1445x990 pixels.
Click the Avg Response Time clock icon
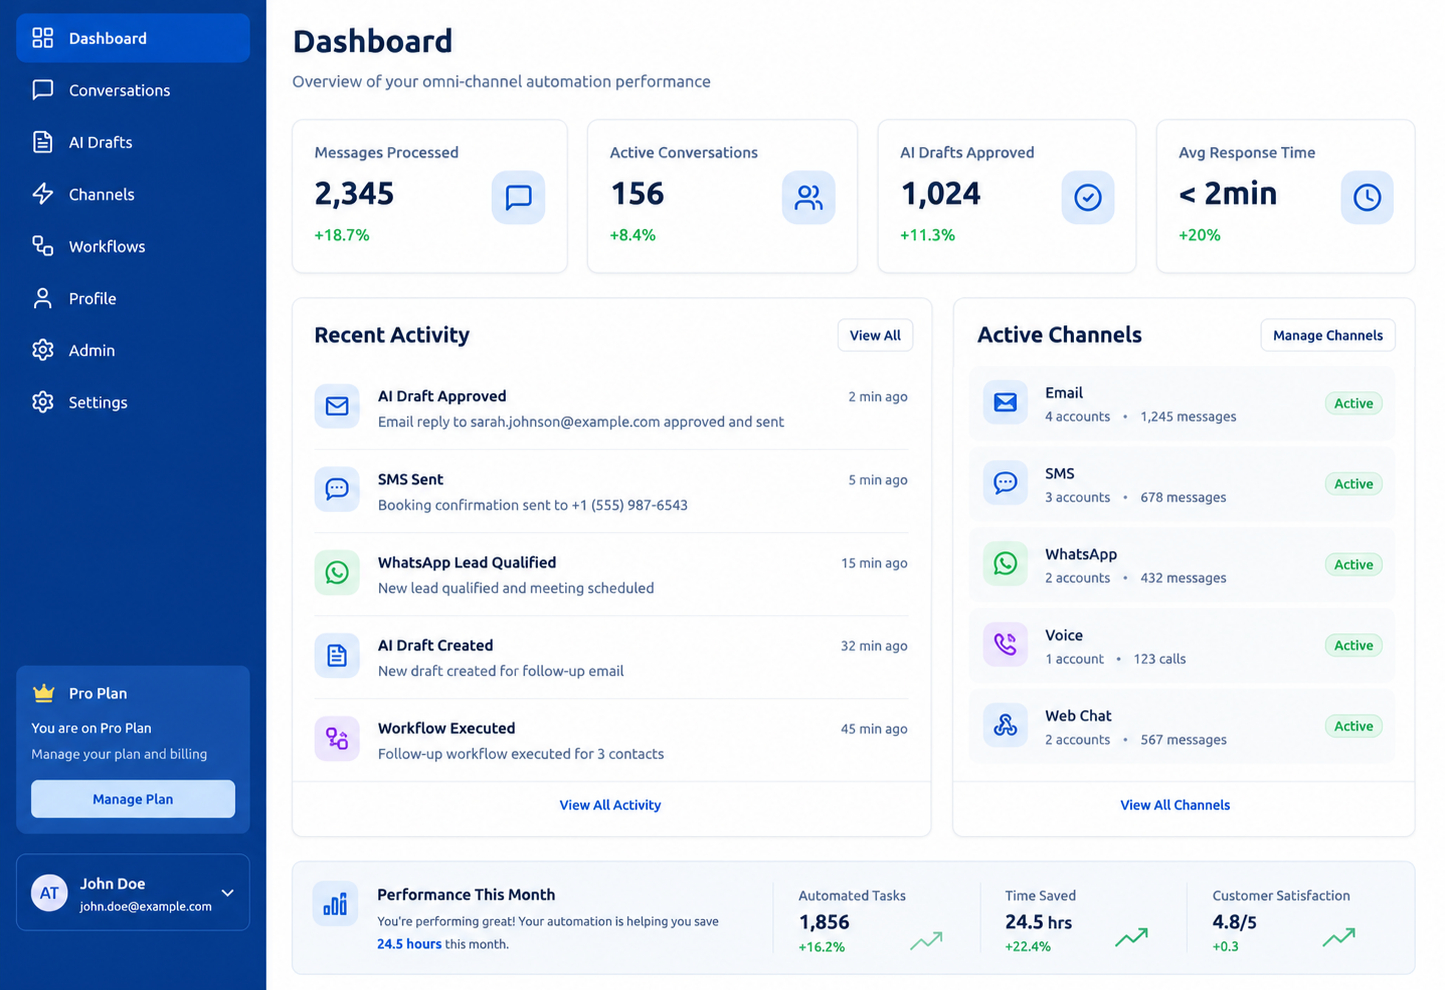click(x=1366, y=197)
